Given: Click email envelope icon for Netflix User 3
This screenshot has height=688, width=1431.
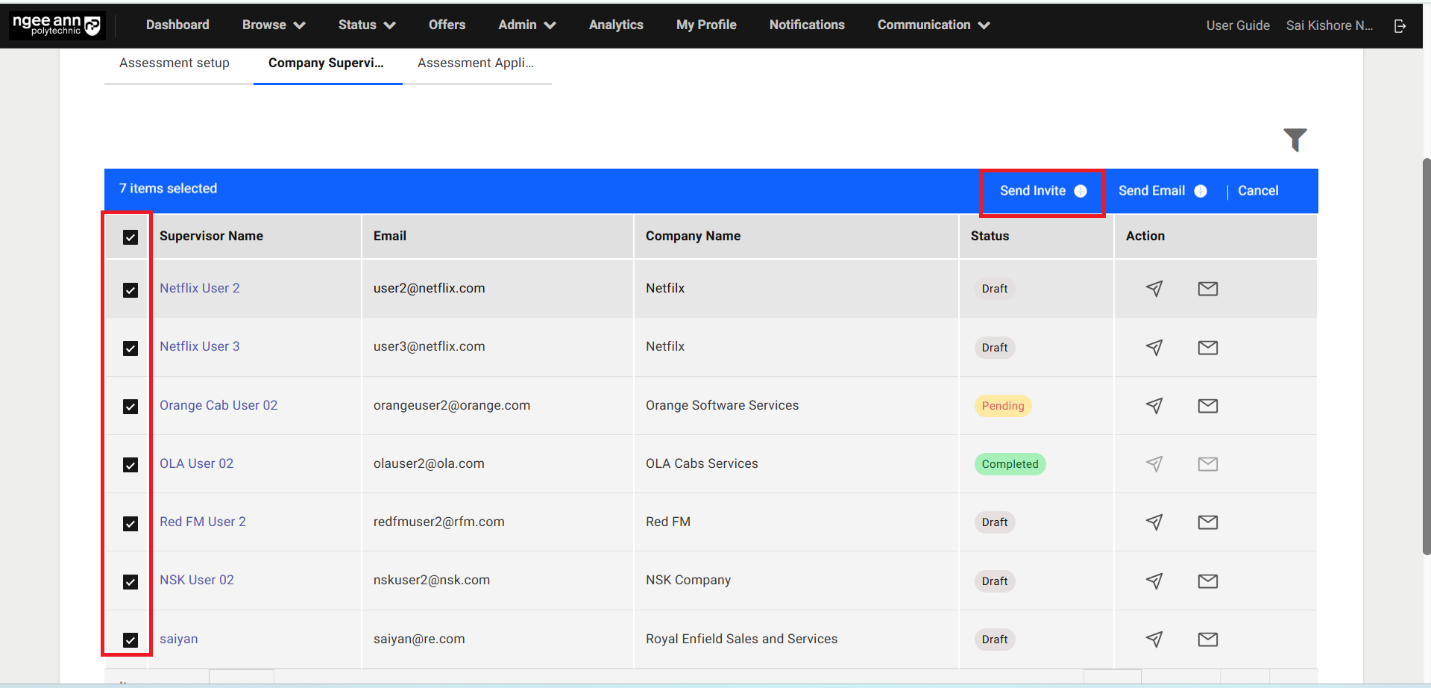Looking at the screenshot, I should click(x=1207, y=347).
